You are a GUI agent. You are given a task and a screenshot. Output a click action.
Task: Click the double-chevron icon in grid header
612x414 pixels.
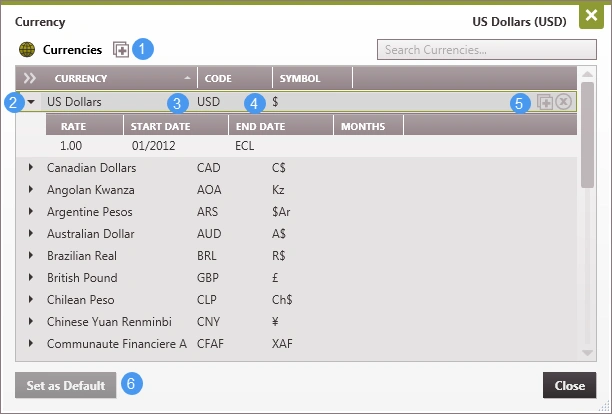click(30, 78)
